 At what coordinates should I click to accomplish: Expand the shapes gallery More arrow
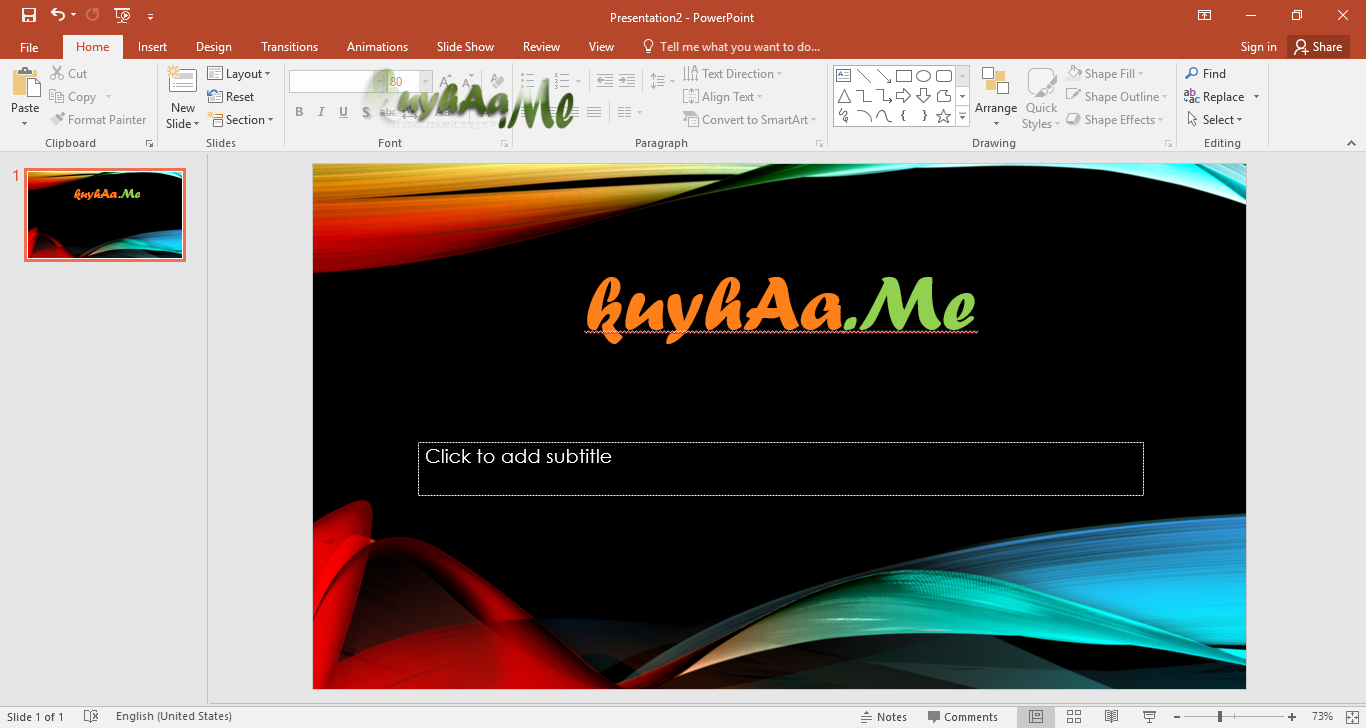962,116
